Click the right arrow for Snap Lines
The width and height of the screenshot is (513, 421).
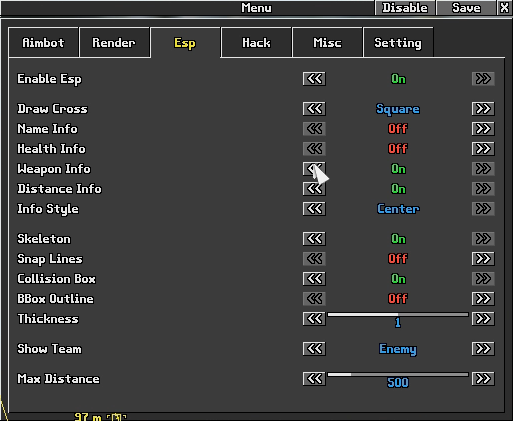(x=483, y=259)
